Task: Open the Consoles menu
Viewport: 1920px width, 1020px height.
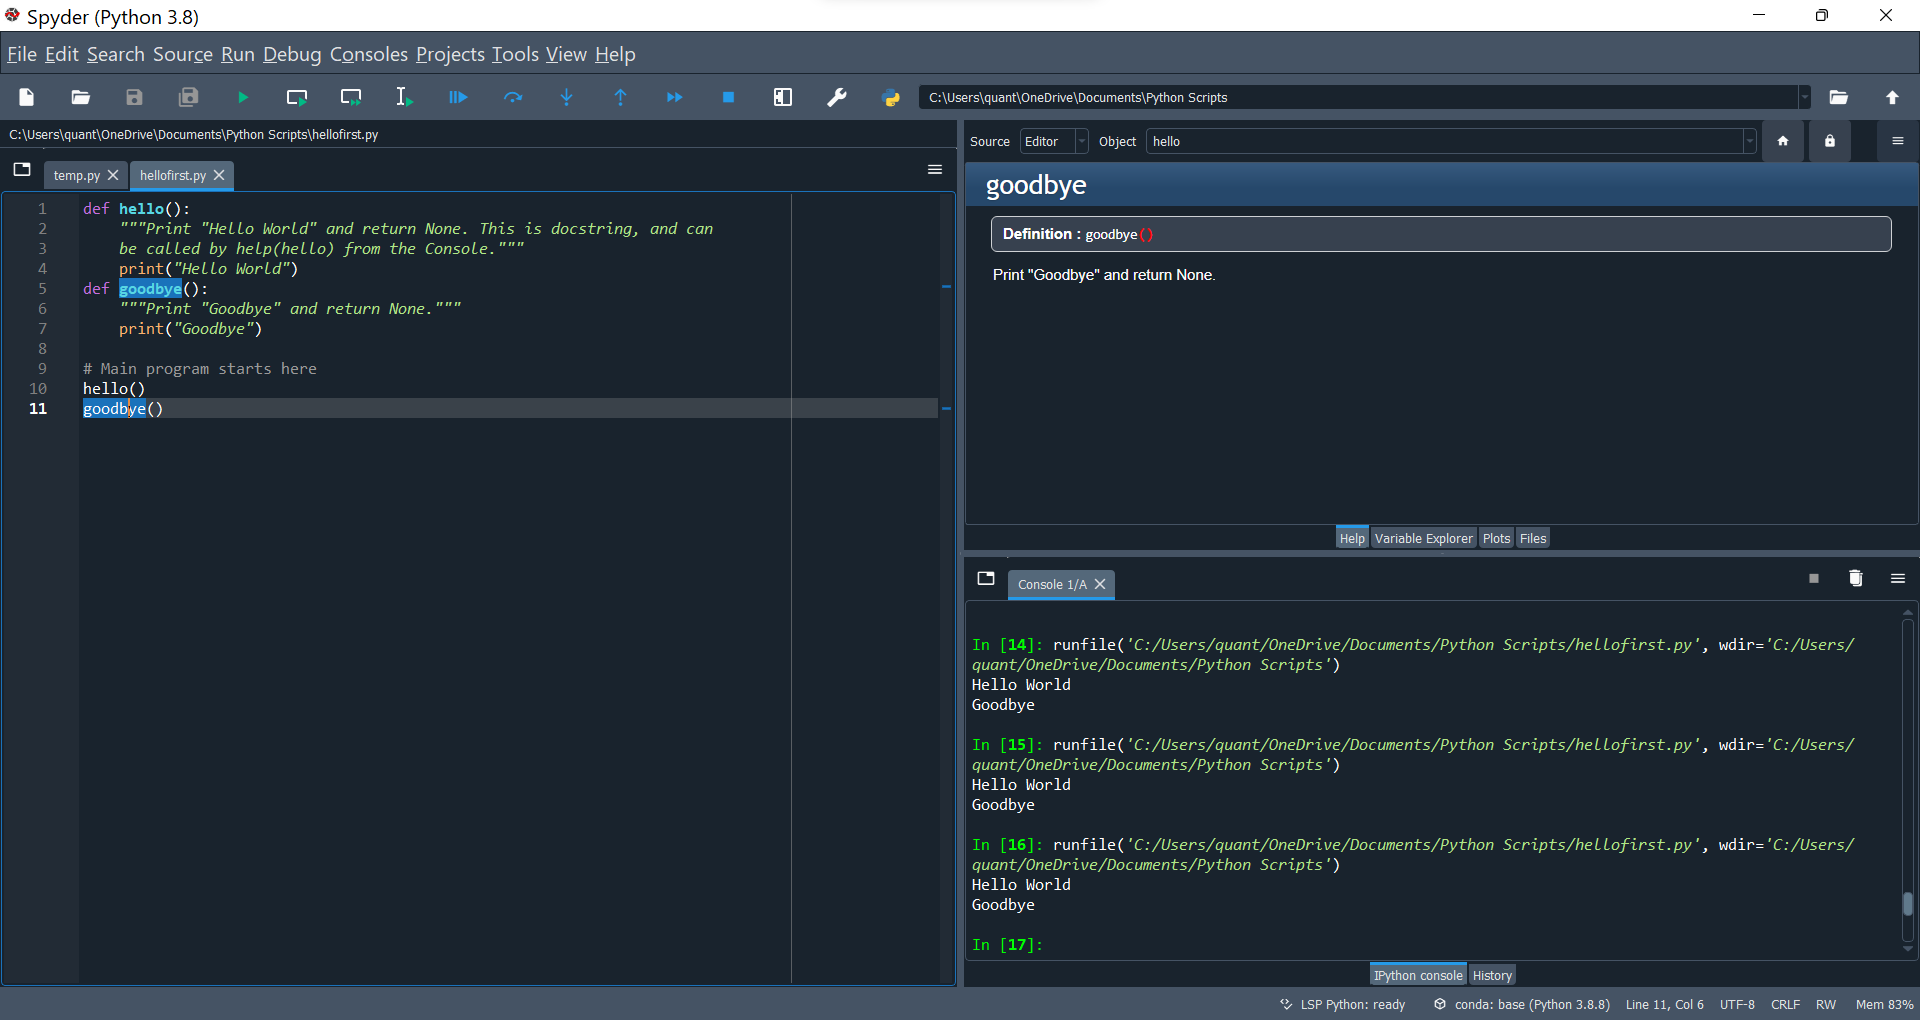Action: coord(369,54)
